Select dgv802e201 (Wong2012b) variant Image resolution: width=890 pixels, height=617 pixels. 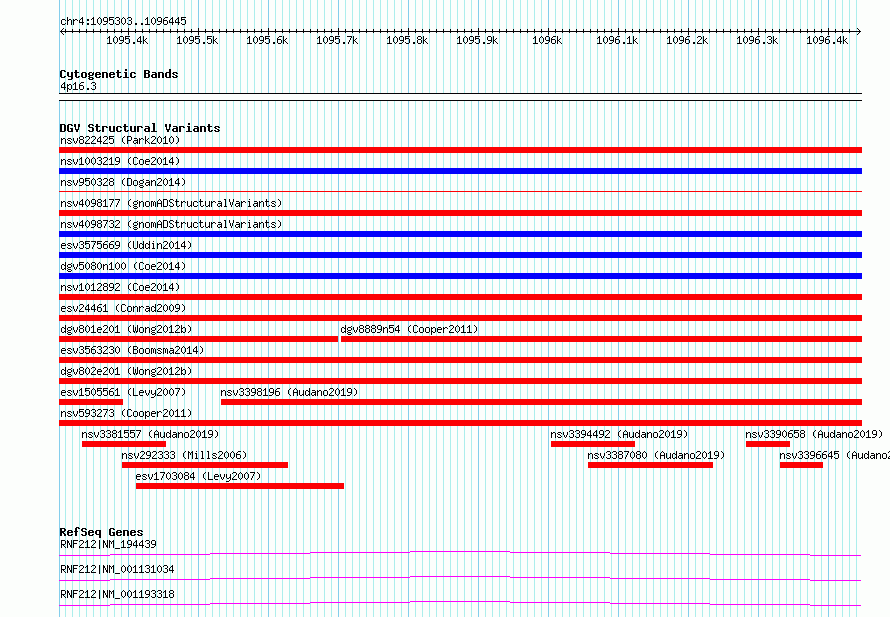(x=126, y=371)
